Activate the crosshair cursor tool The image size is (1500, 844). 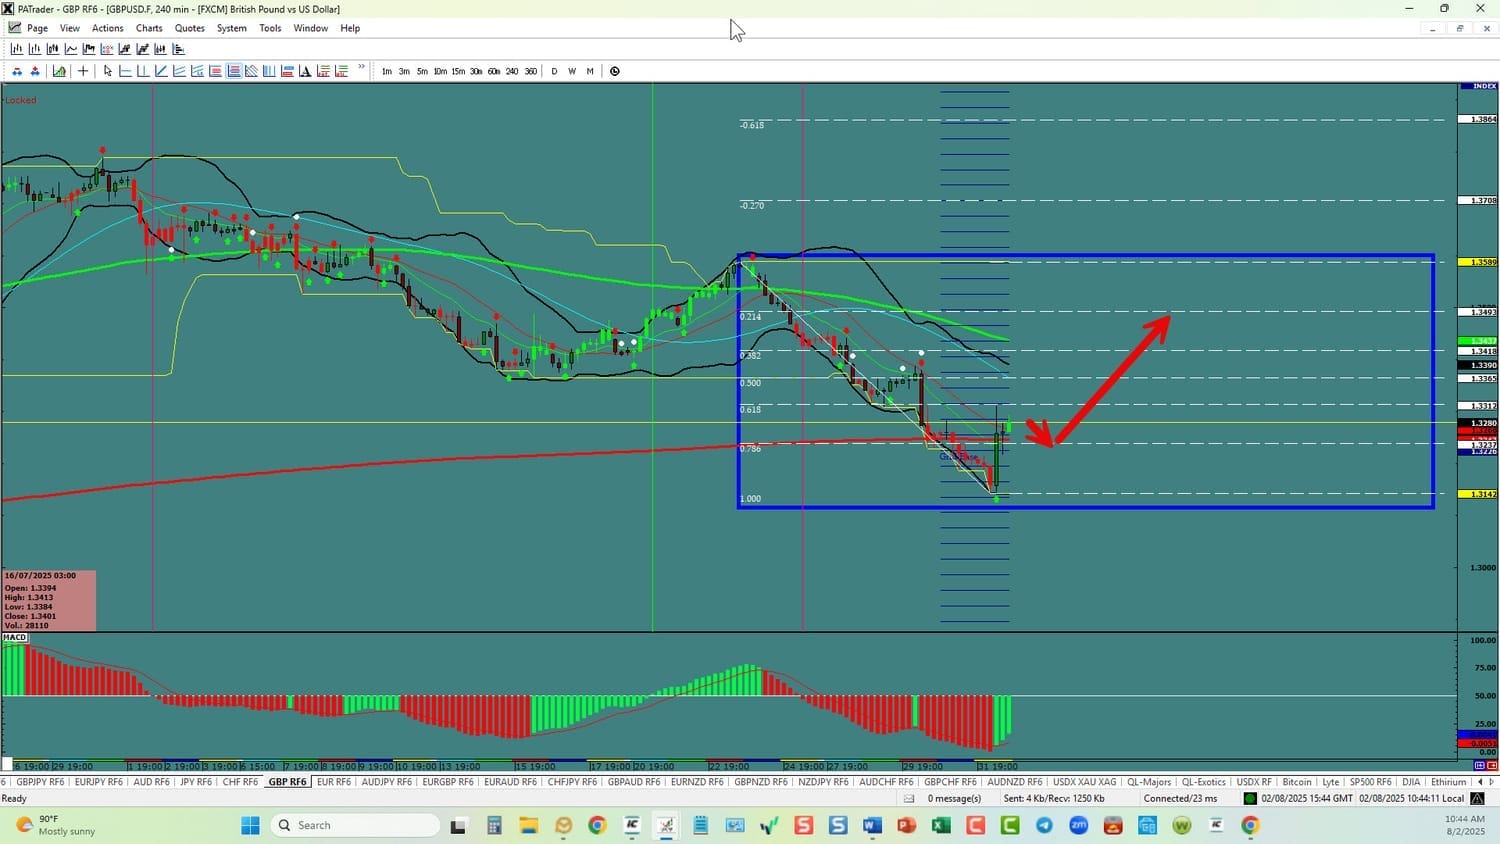(x=83, y=71)
